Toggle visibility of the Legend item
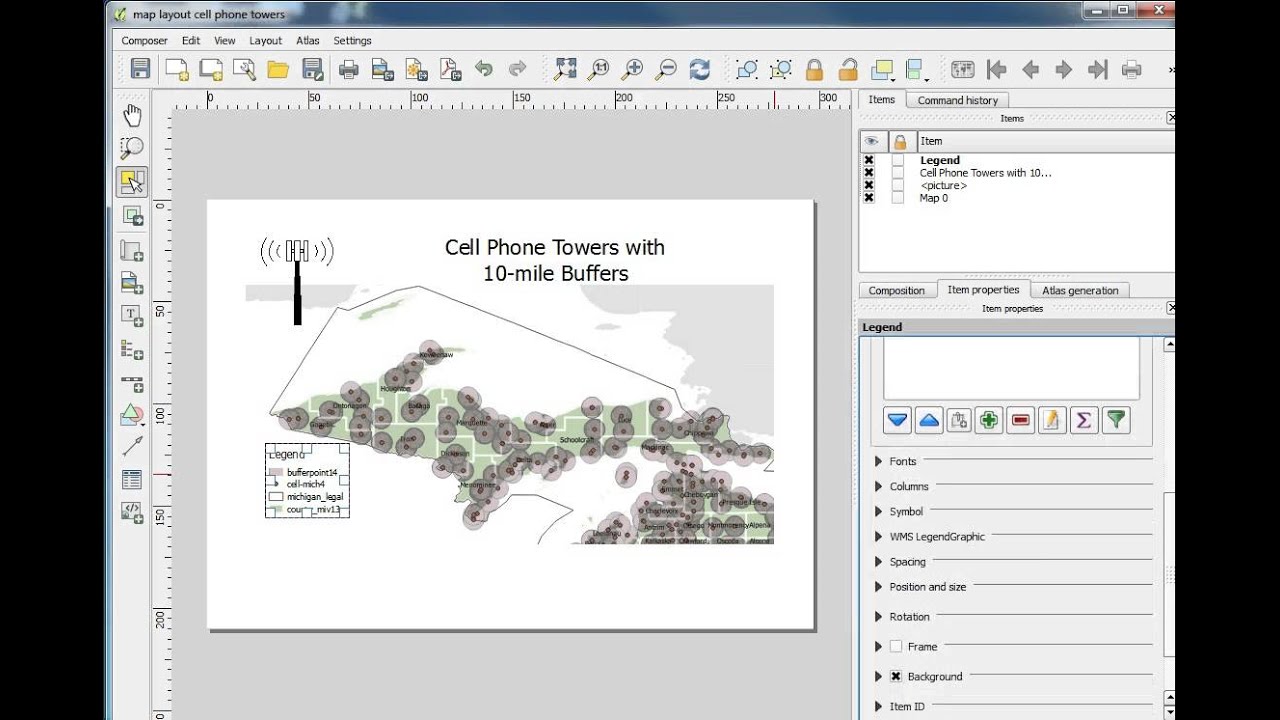Screen dimensions: 1280x720 point(869,160)
